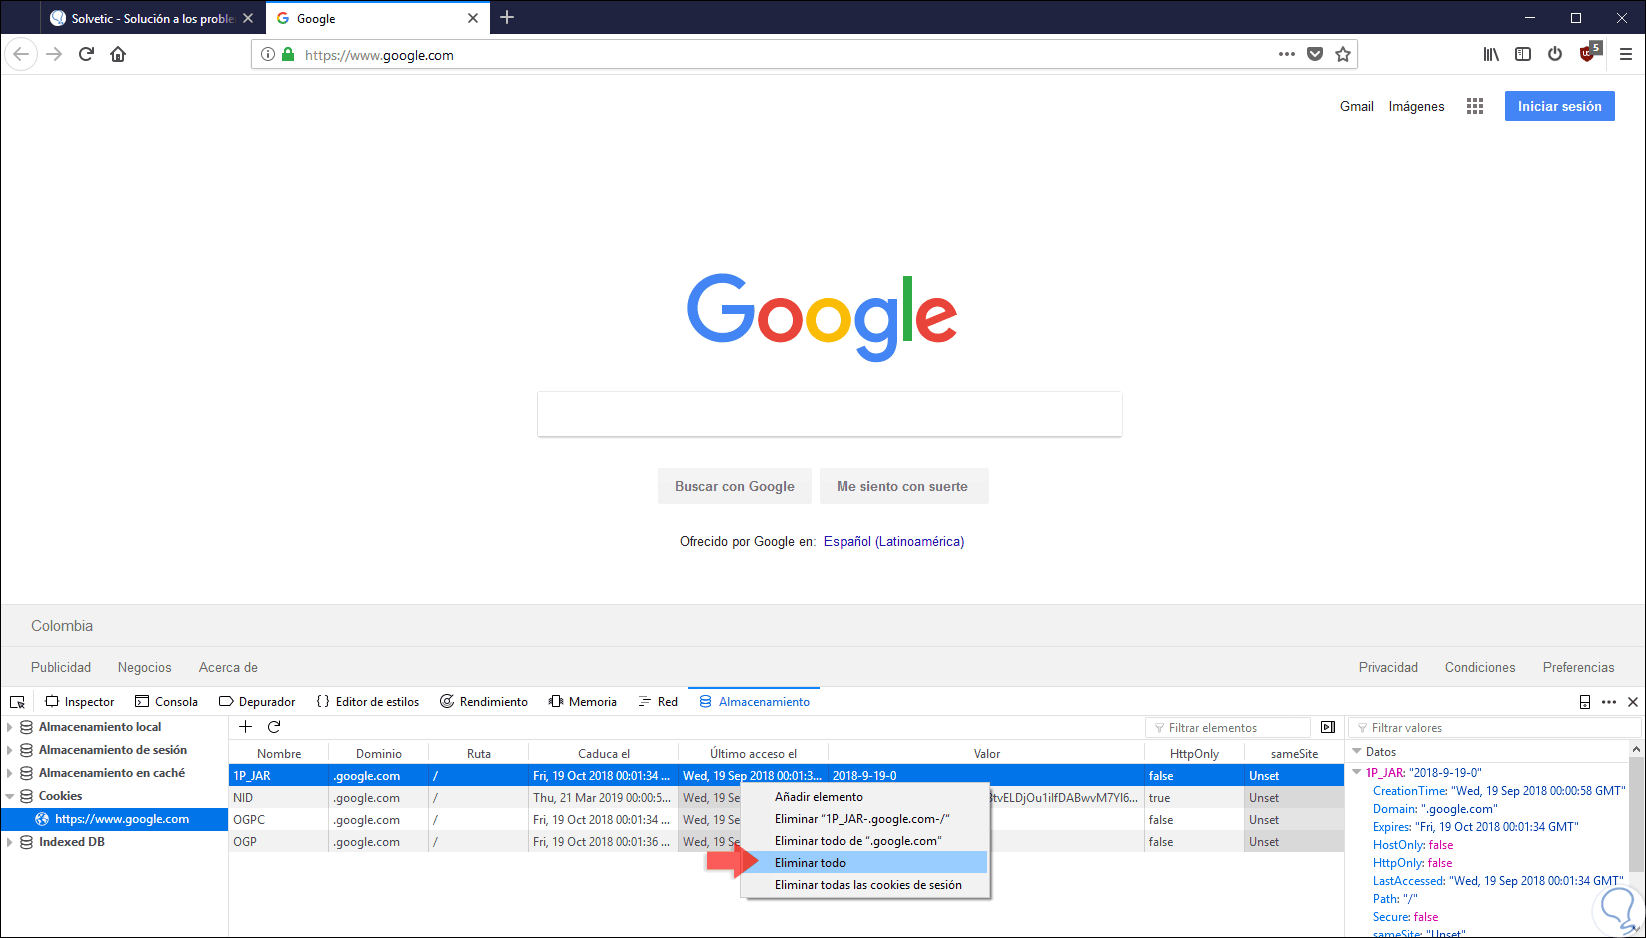Expand Almacenamiento local tree node
Image resolution: width=1646 pixels, height=938 pixels.
(x=10, y=727)
